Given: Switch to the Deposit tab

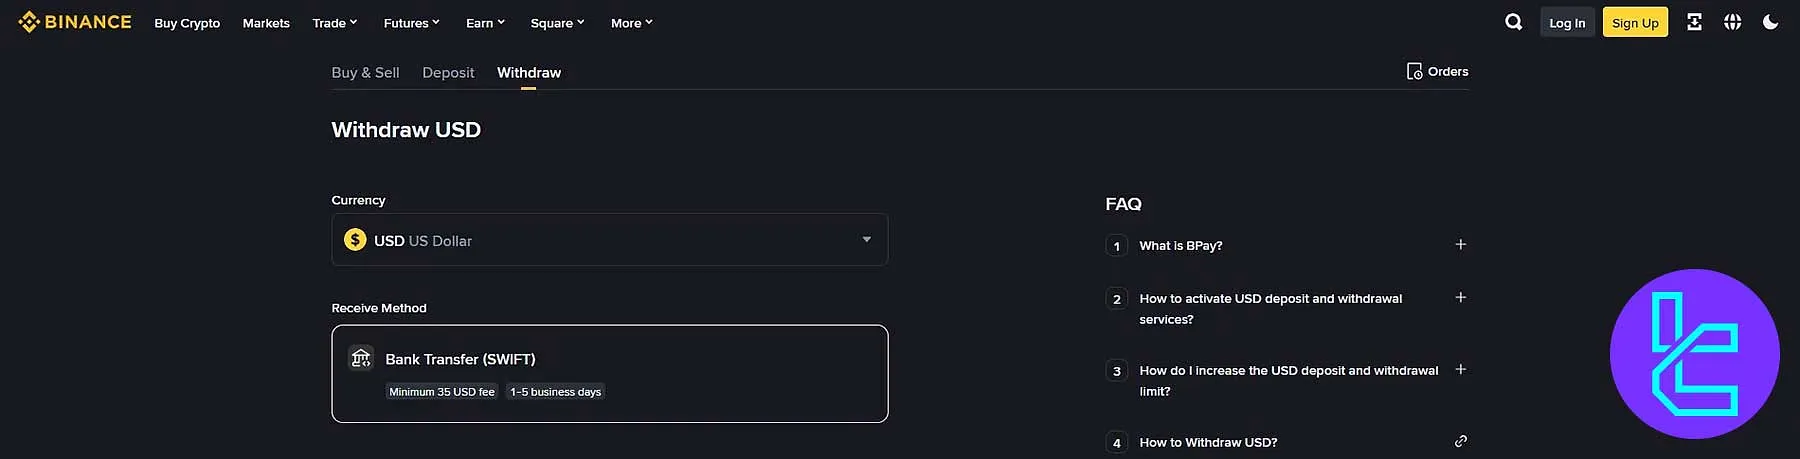Looking at the screenshot, I should pos(448,73).
